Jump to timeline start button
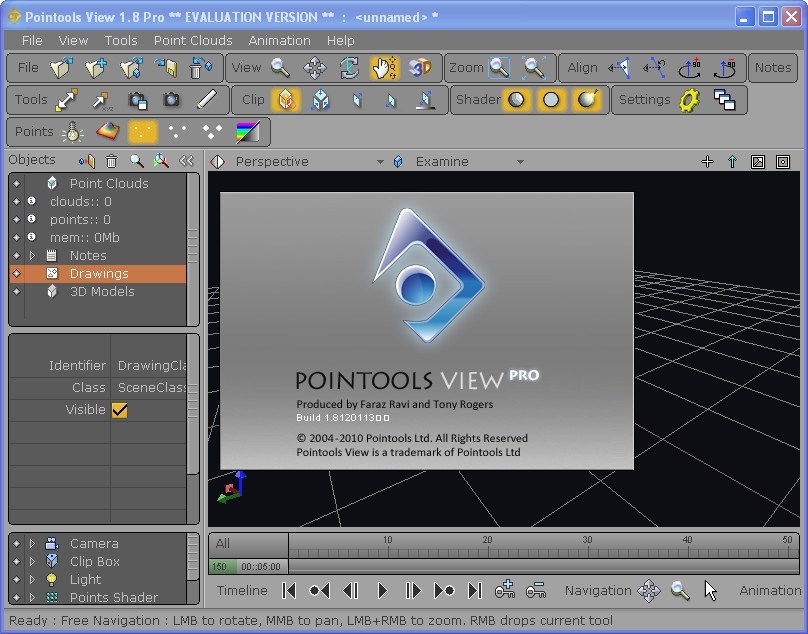Screen dimensions: 808x634 coord(289,591)
